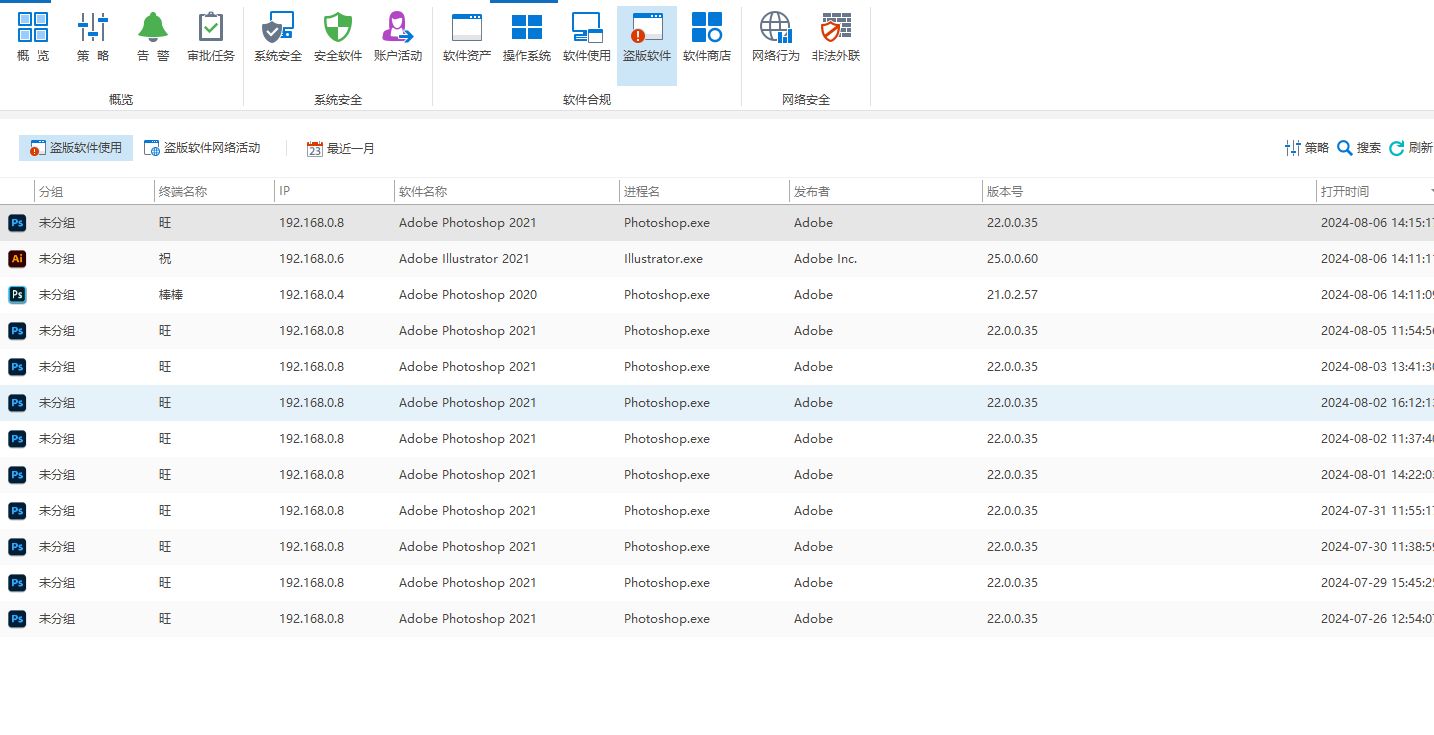Click the 刷新 refresh button
Image resolution: width=1434 pixels, height=735 pixels.
coord(1411,148)
